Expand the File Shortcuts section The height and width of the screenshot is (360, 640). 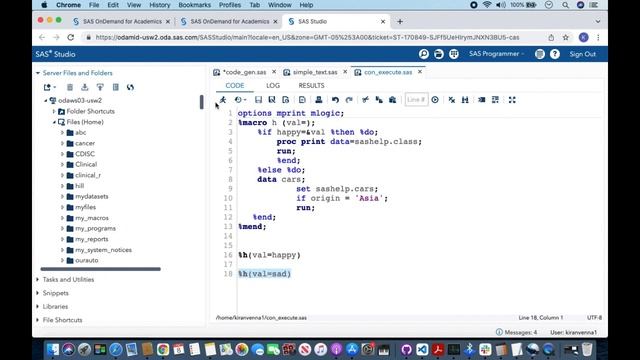[38, 320]
